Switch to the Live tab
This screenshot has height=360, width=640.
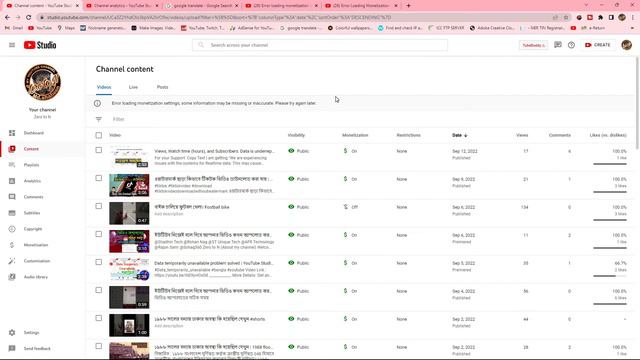[133, 87]
